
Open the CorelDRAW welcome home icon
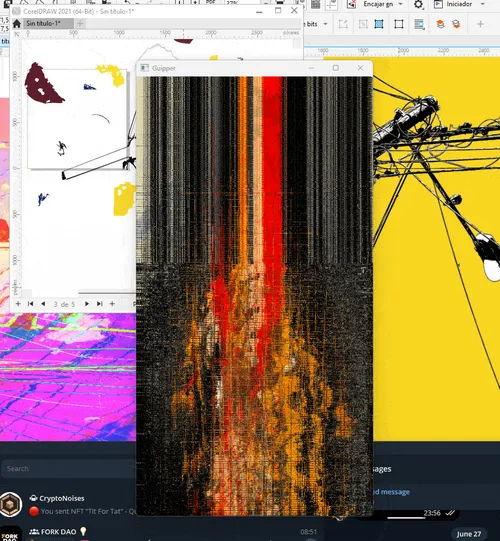point(17,23)
